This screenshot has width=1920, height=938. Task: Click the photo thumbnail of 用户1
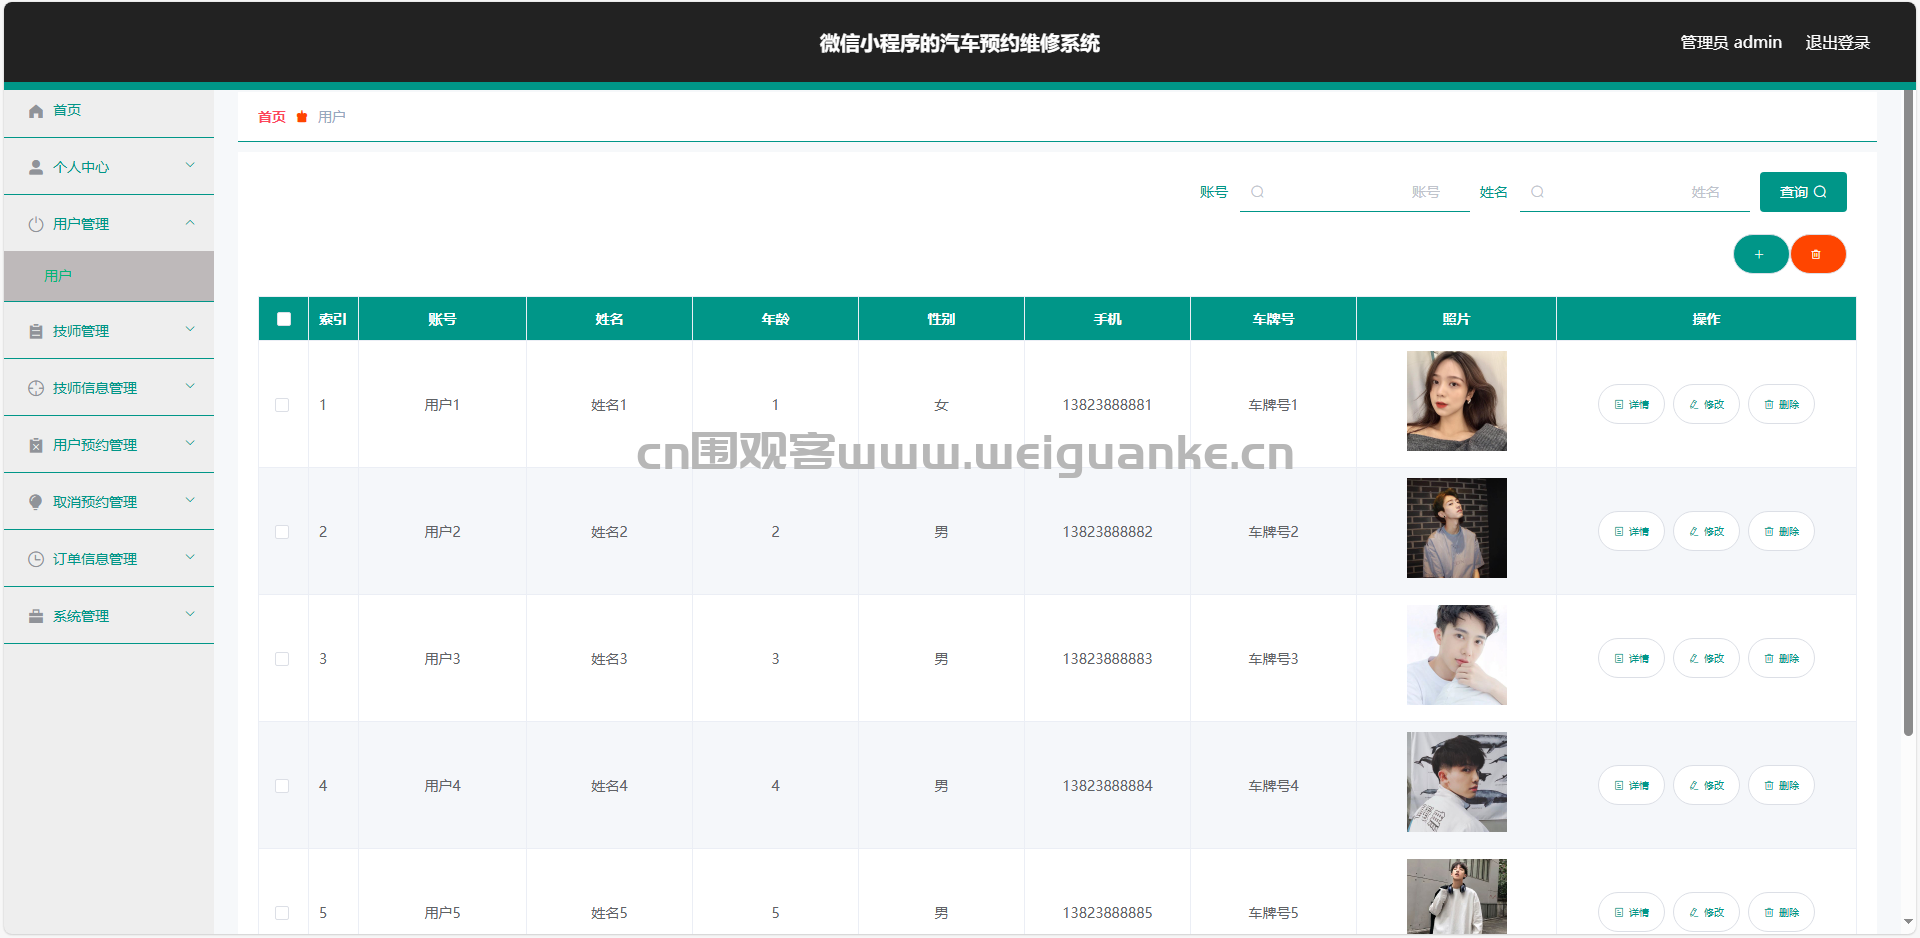coord(1456,401)
